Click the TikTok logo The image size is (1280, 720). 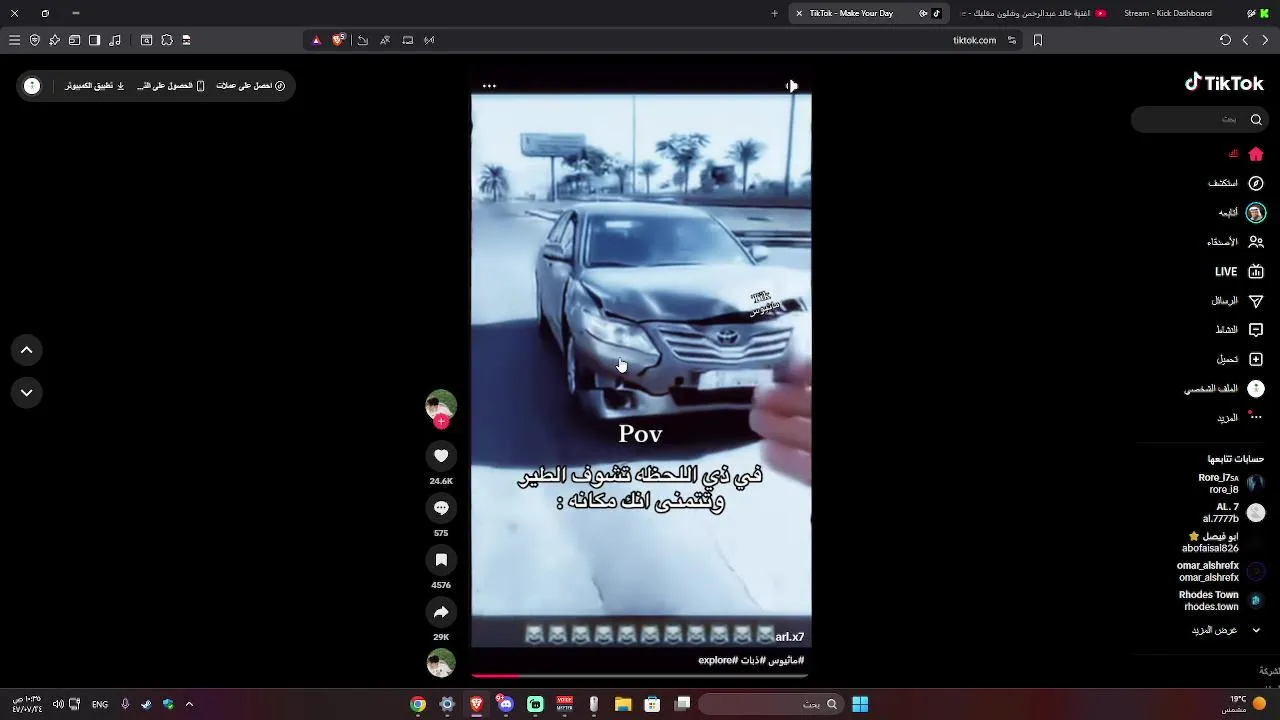coord(1225,83)
